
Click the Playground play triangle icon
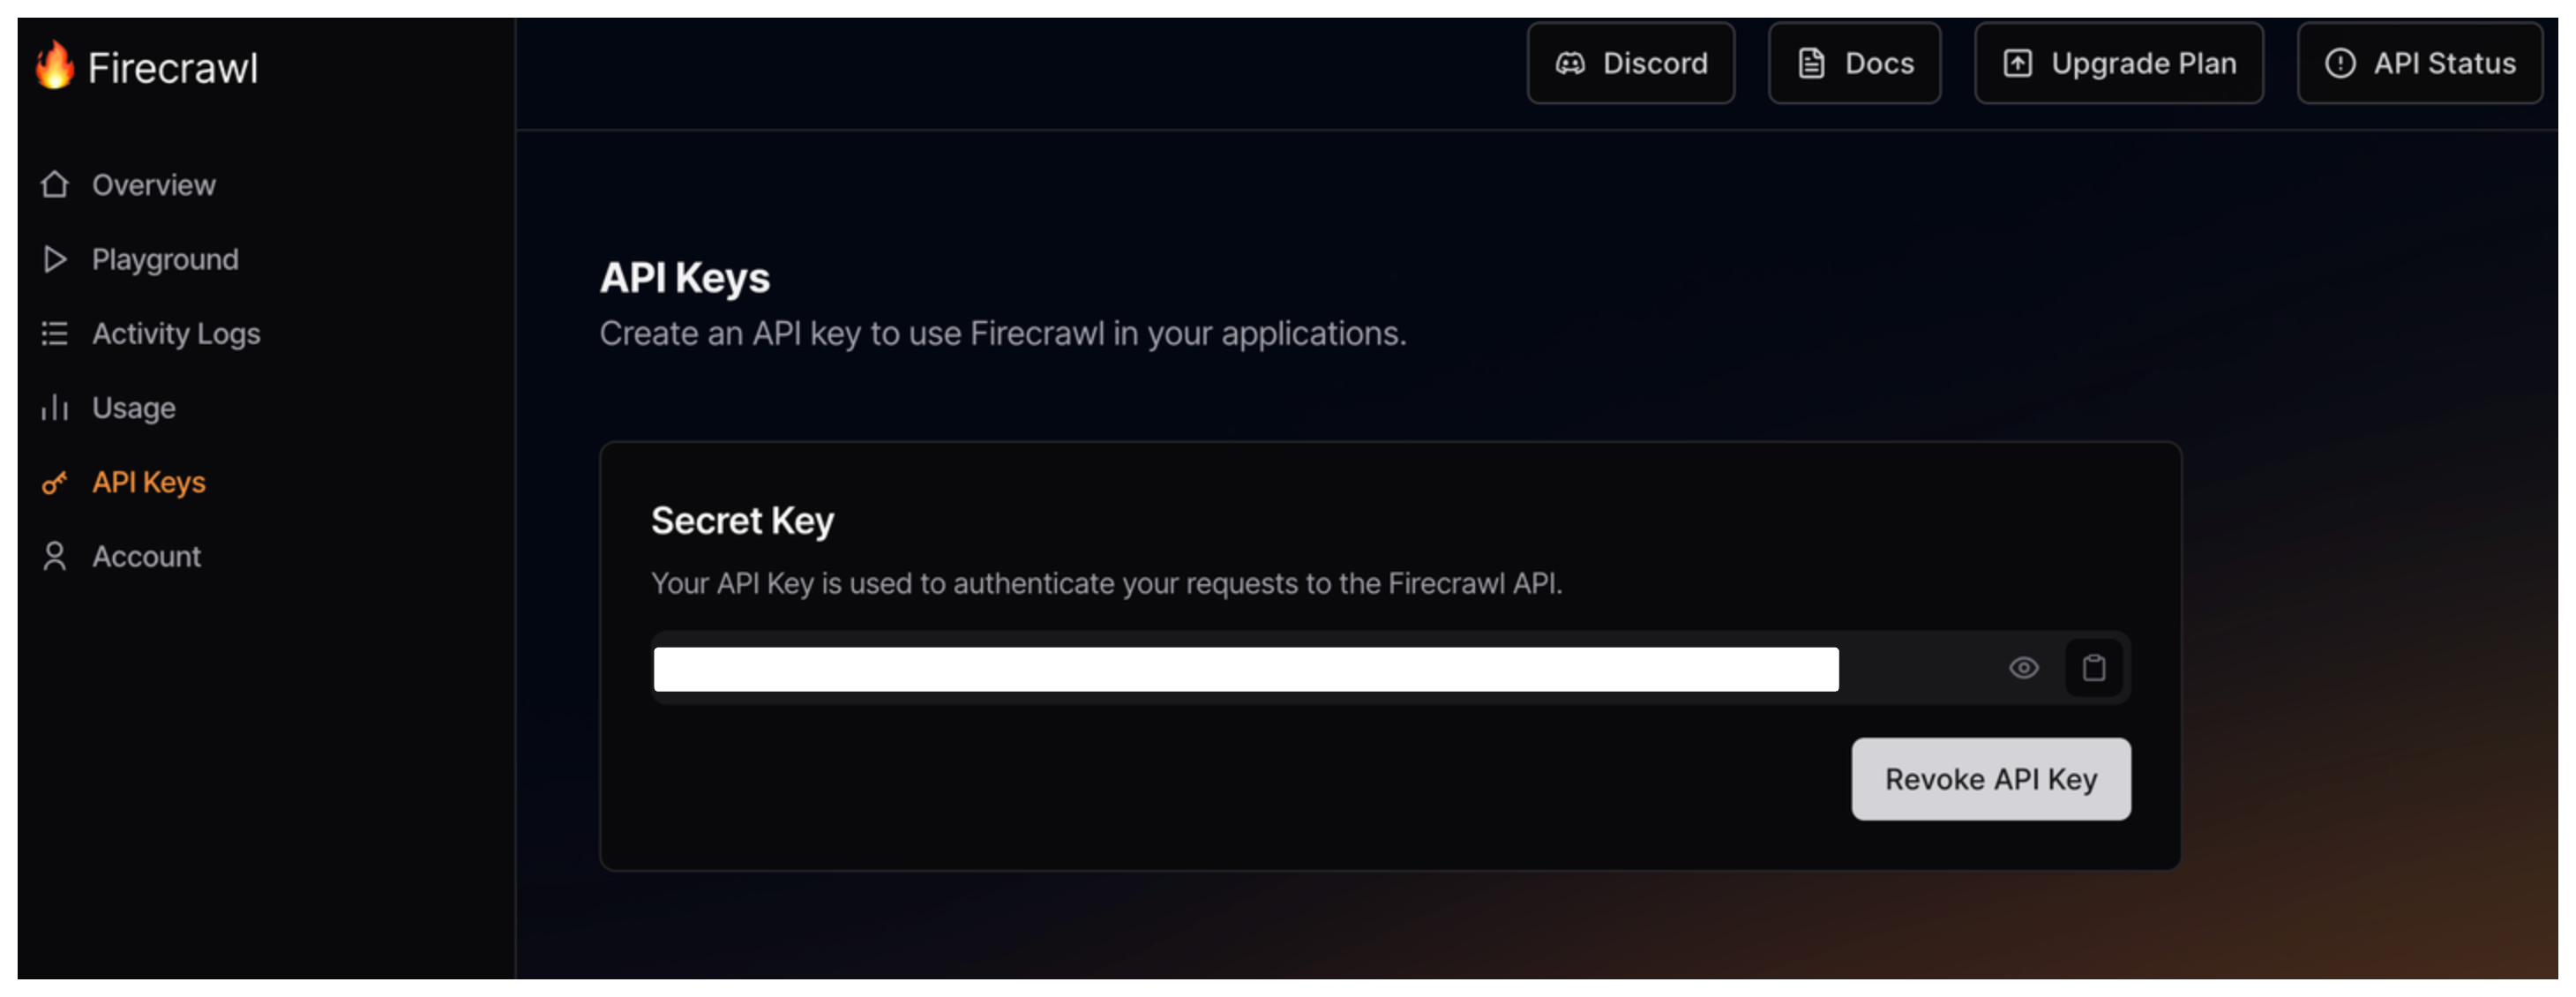(55, 260)
